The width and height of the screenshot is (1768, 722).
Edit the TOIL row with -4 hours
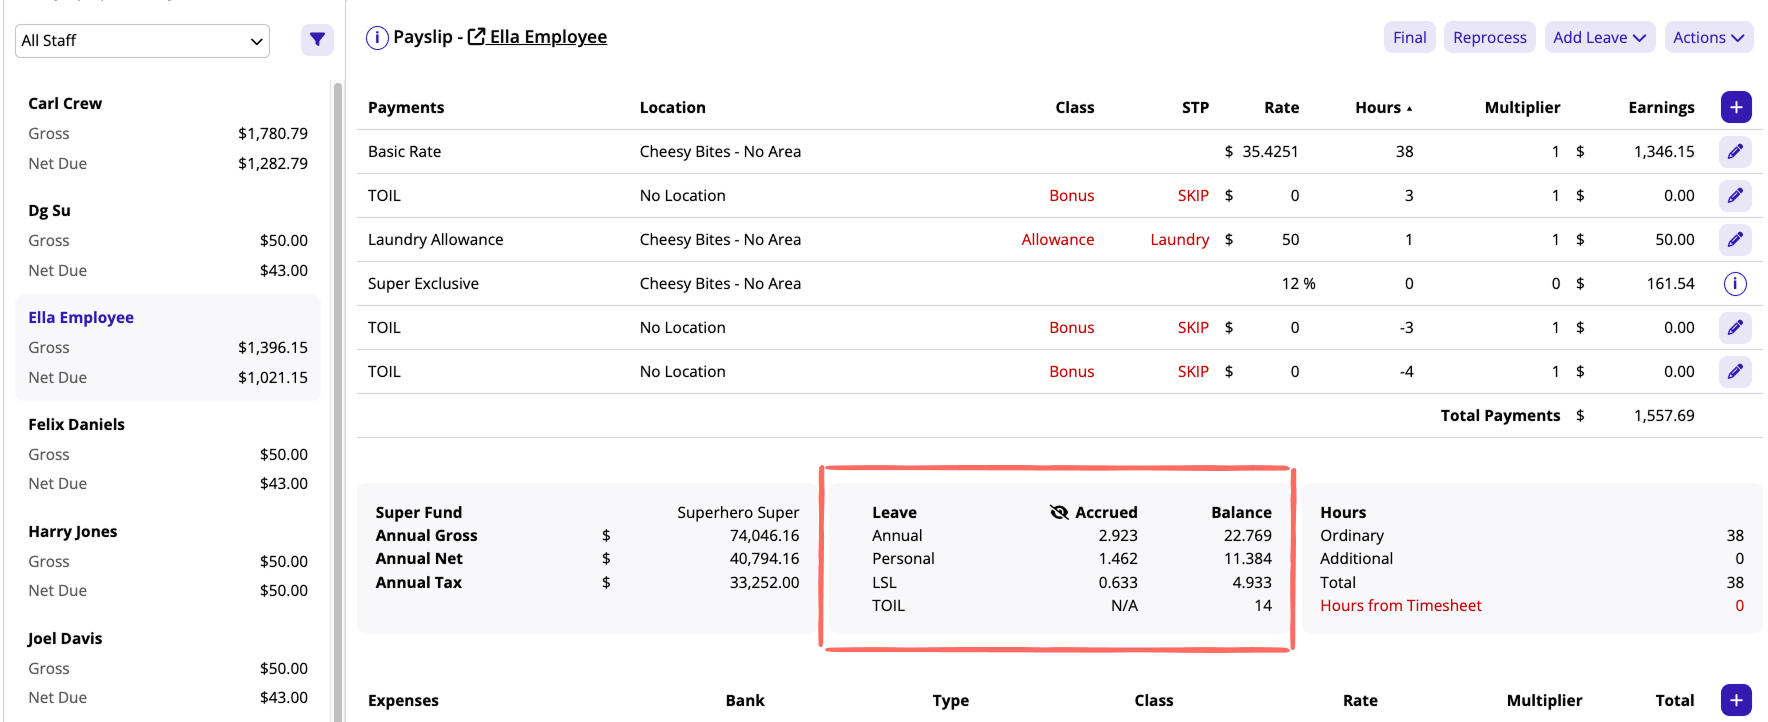1735,371
